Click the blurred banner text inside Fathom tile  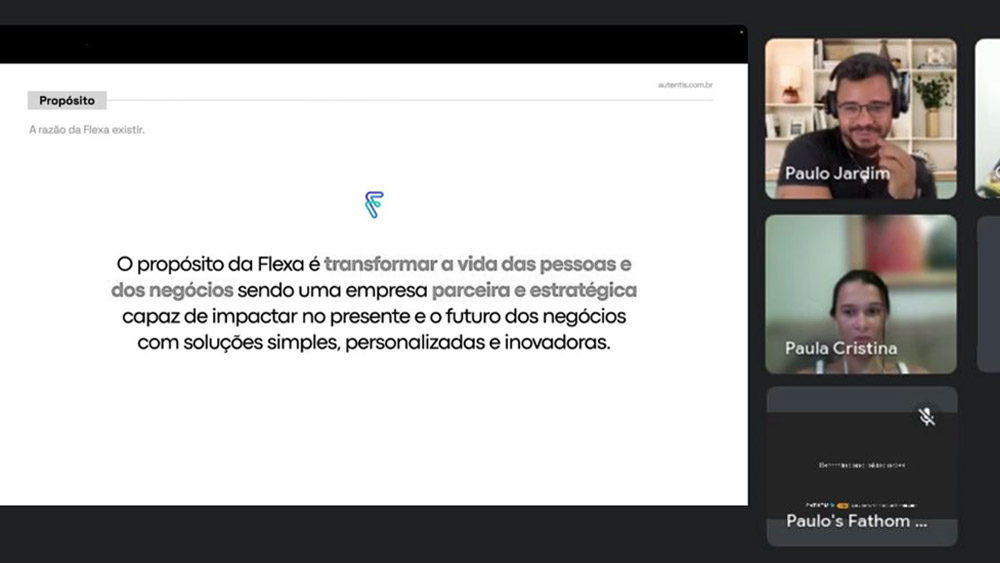tap(862, 465)
